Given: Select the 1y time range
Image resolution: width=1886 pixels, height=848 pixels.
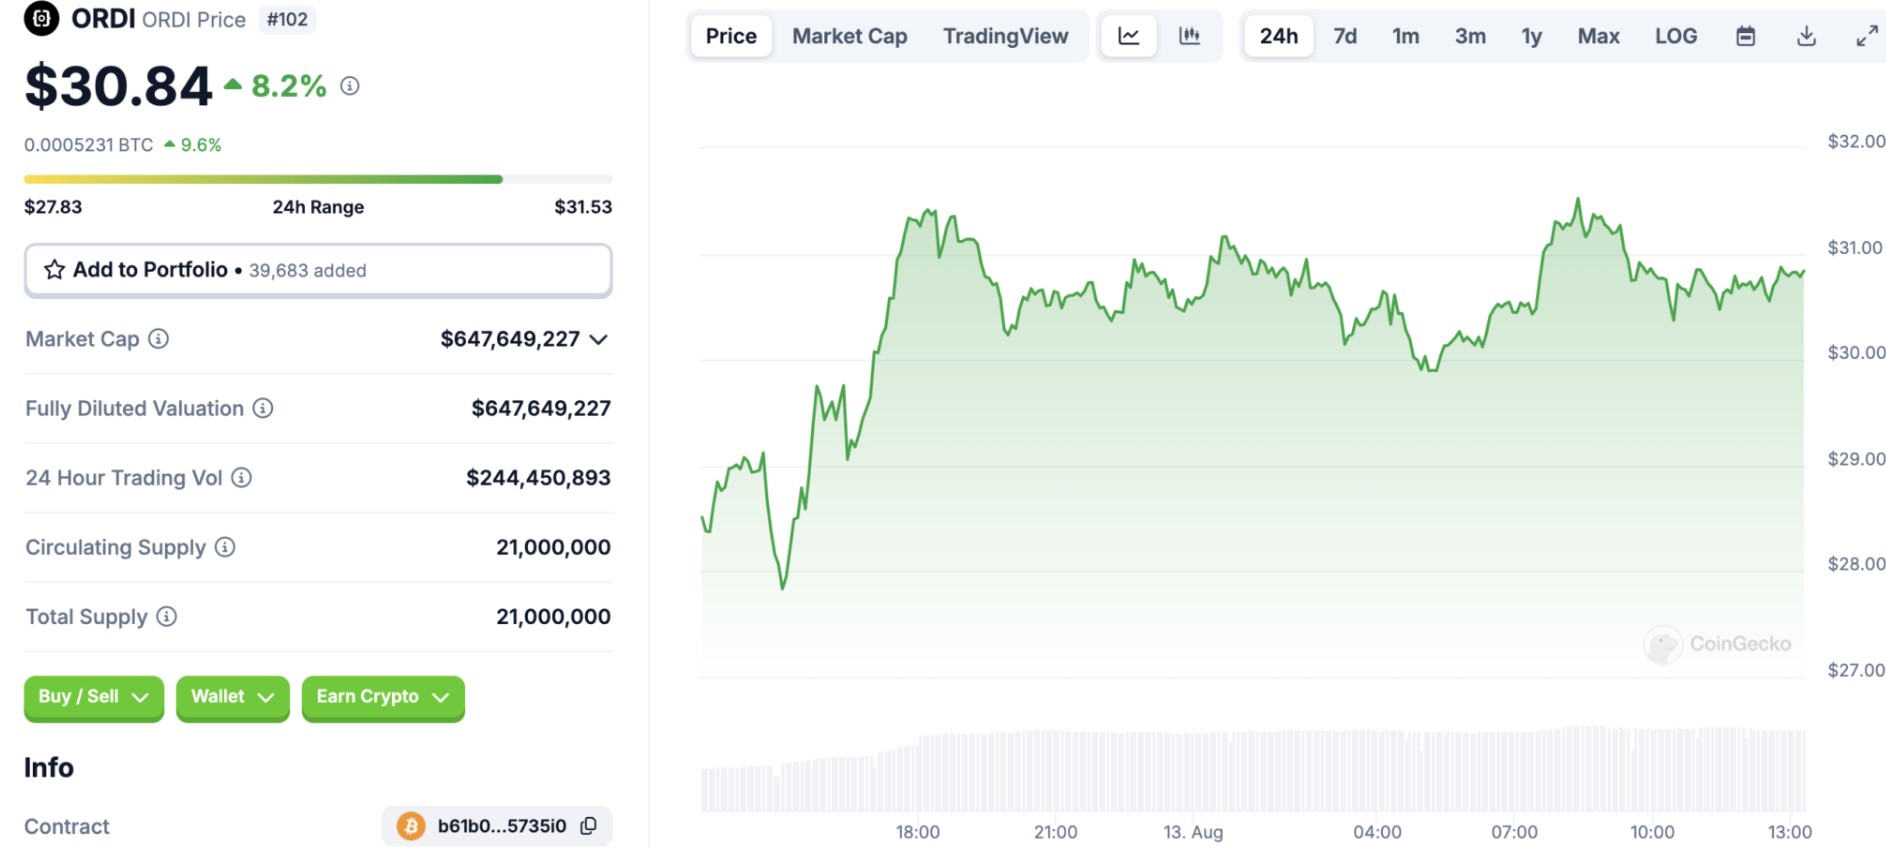Looking at the screenshot, I should click(x=1532, y=36).
